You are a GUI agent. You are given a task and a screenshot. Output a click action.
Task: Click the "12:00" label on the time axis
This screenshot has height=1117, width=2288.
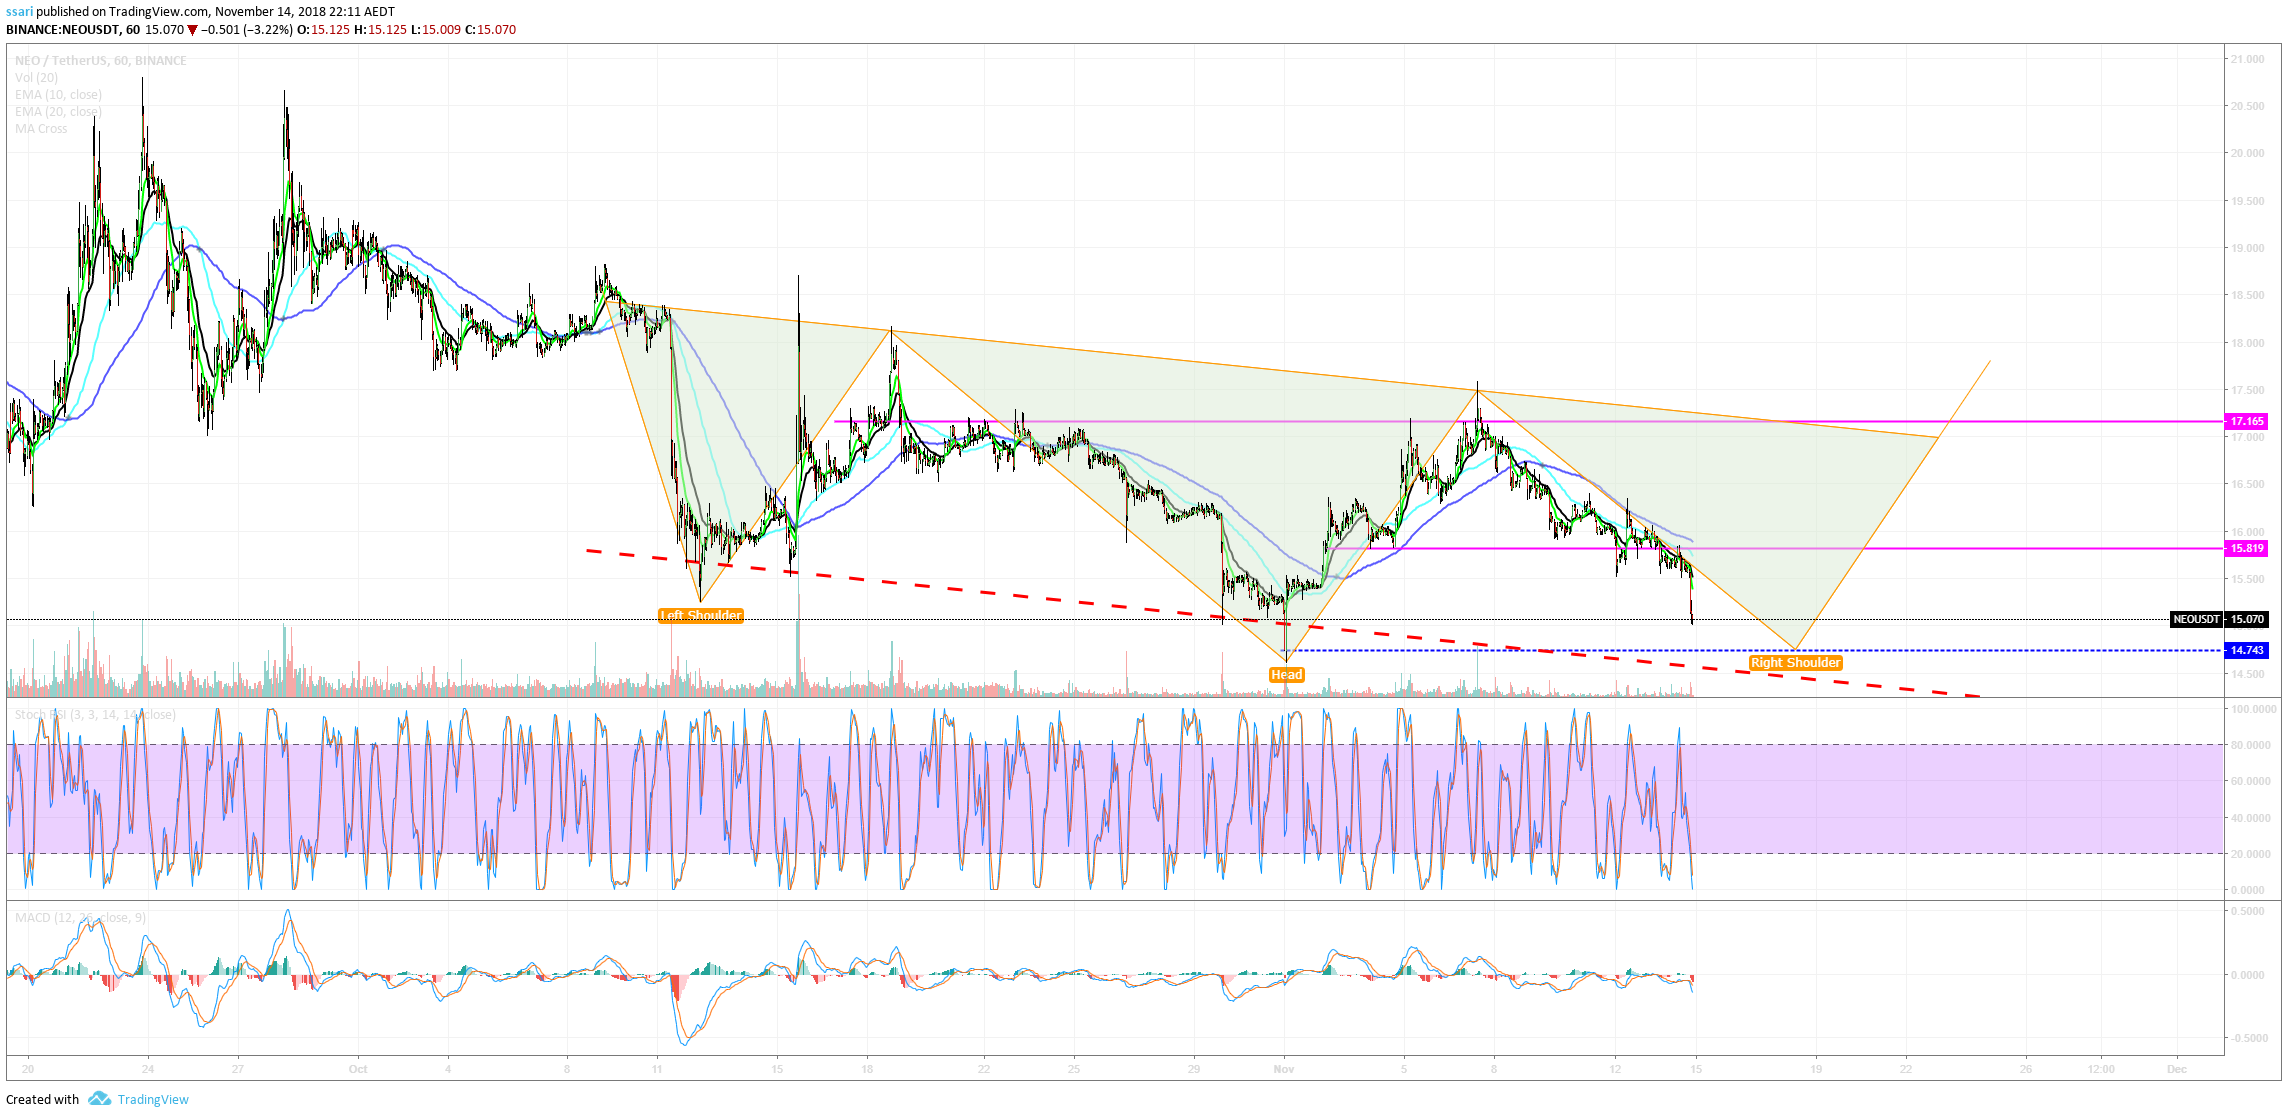(2101, 1069)
